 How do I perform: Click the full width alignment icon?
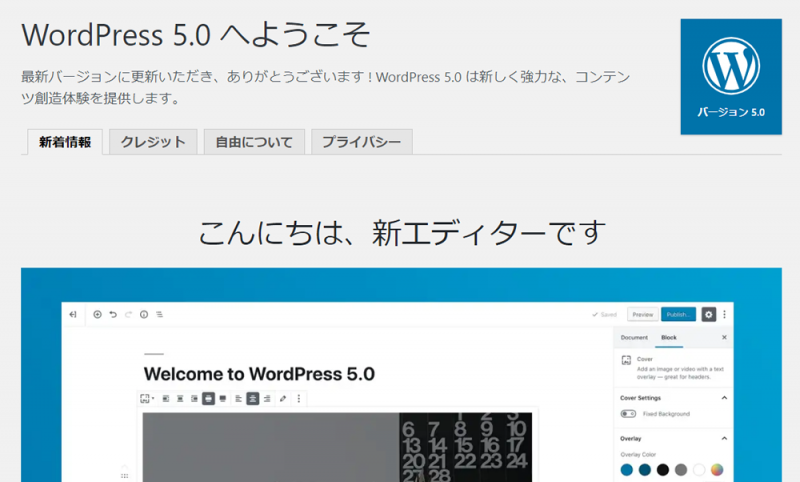pos(223,399)
